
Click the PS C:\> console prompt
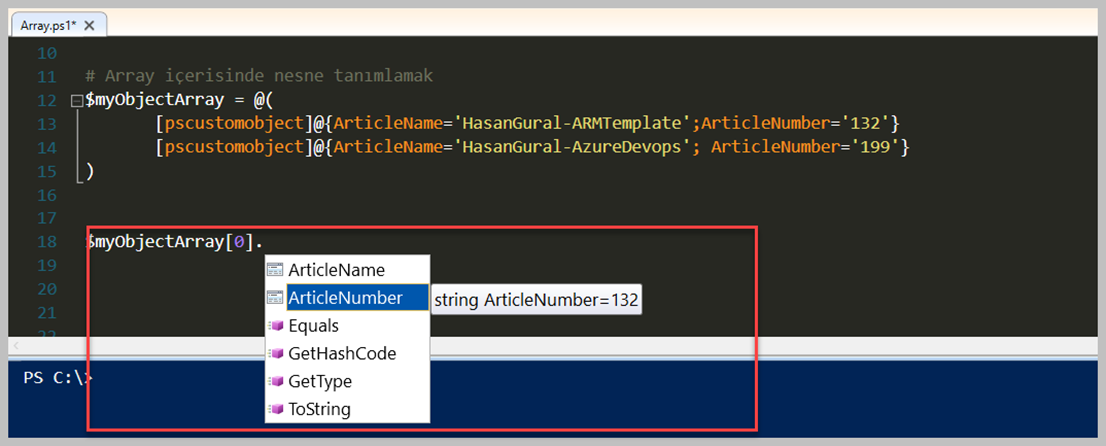tap(58, 378)
